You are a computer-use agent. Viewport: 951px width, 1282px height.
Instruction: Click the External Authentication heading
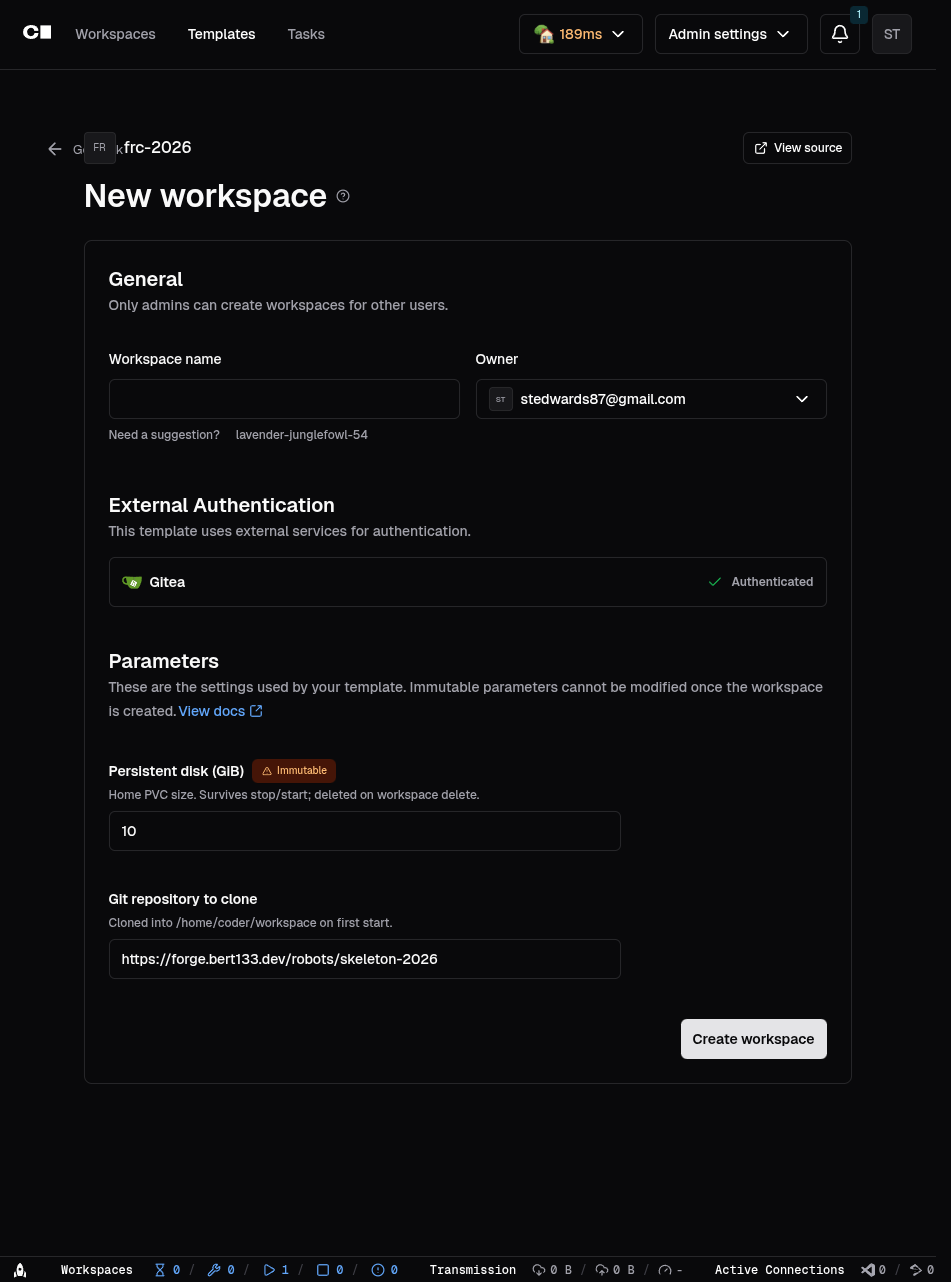tap(222, 505)
